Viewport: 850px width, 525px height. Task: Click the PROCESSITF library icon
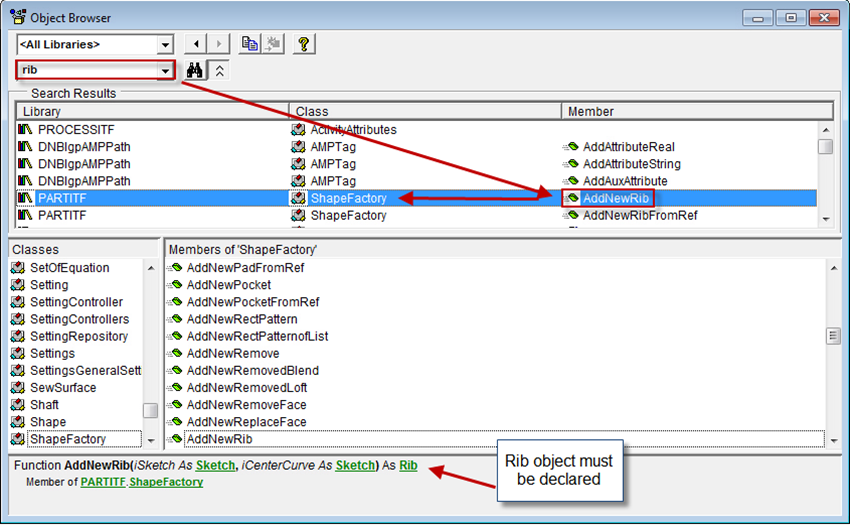[25, 129]
